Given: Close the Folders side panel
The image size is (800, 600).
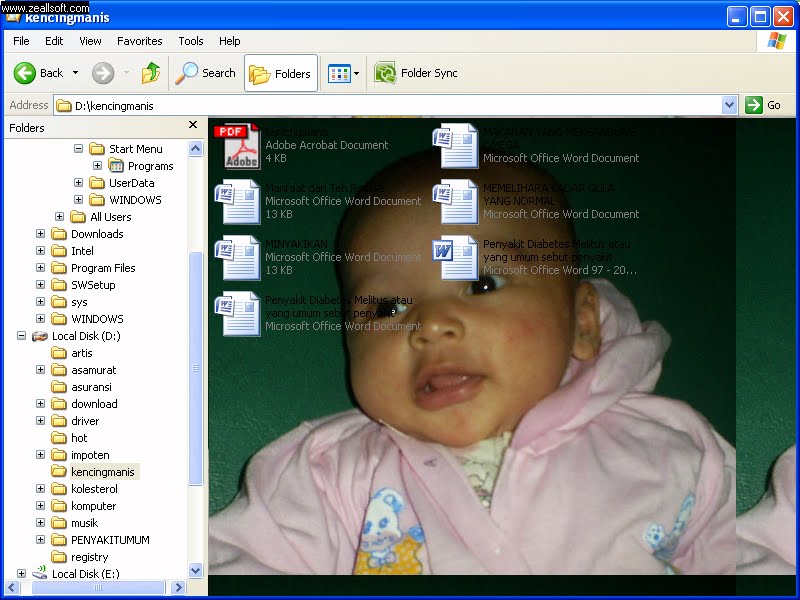Looking at the screenshot, I should [x=192, y=125].
